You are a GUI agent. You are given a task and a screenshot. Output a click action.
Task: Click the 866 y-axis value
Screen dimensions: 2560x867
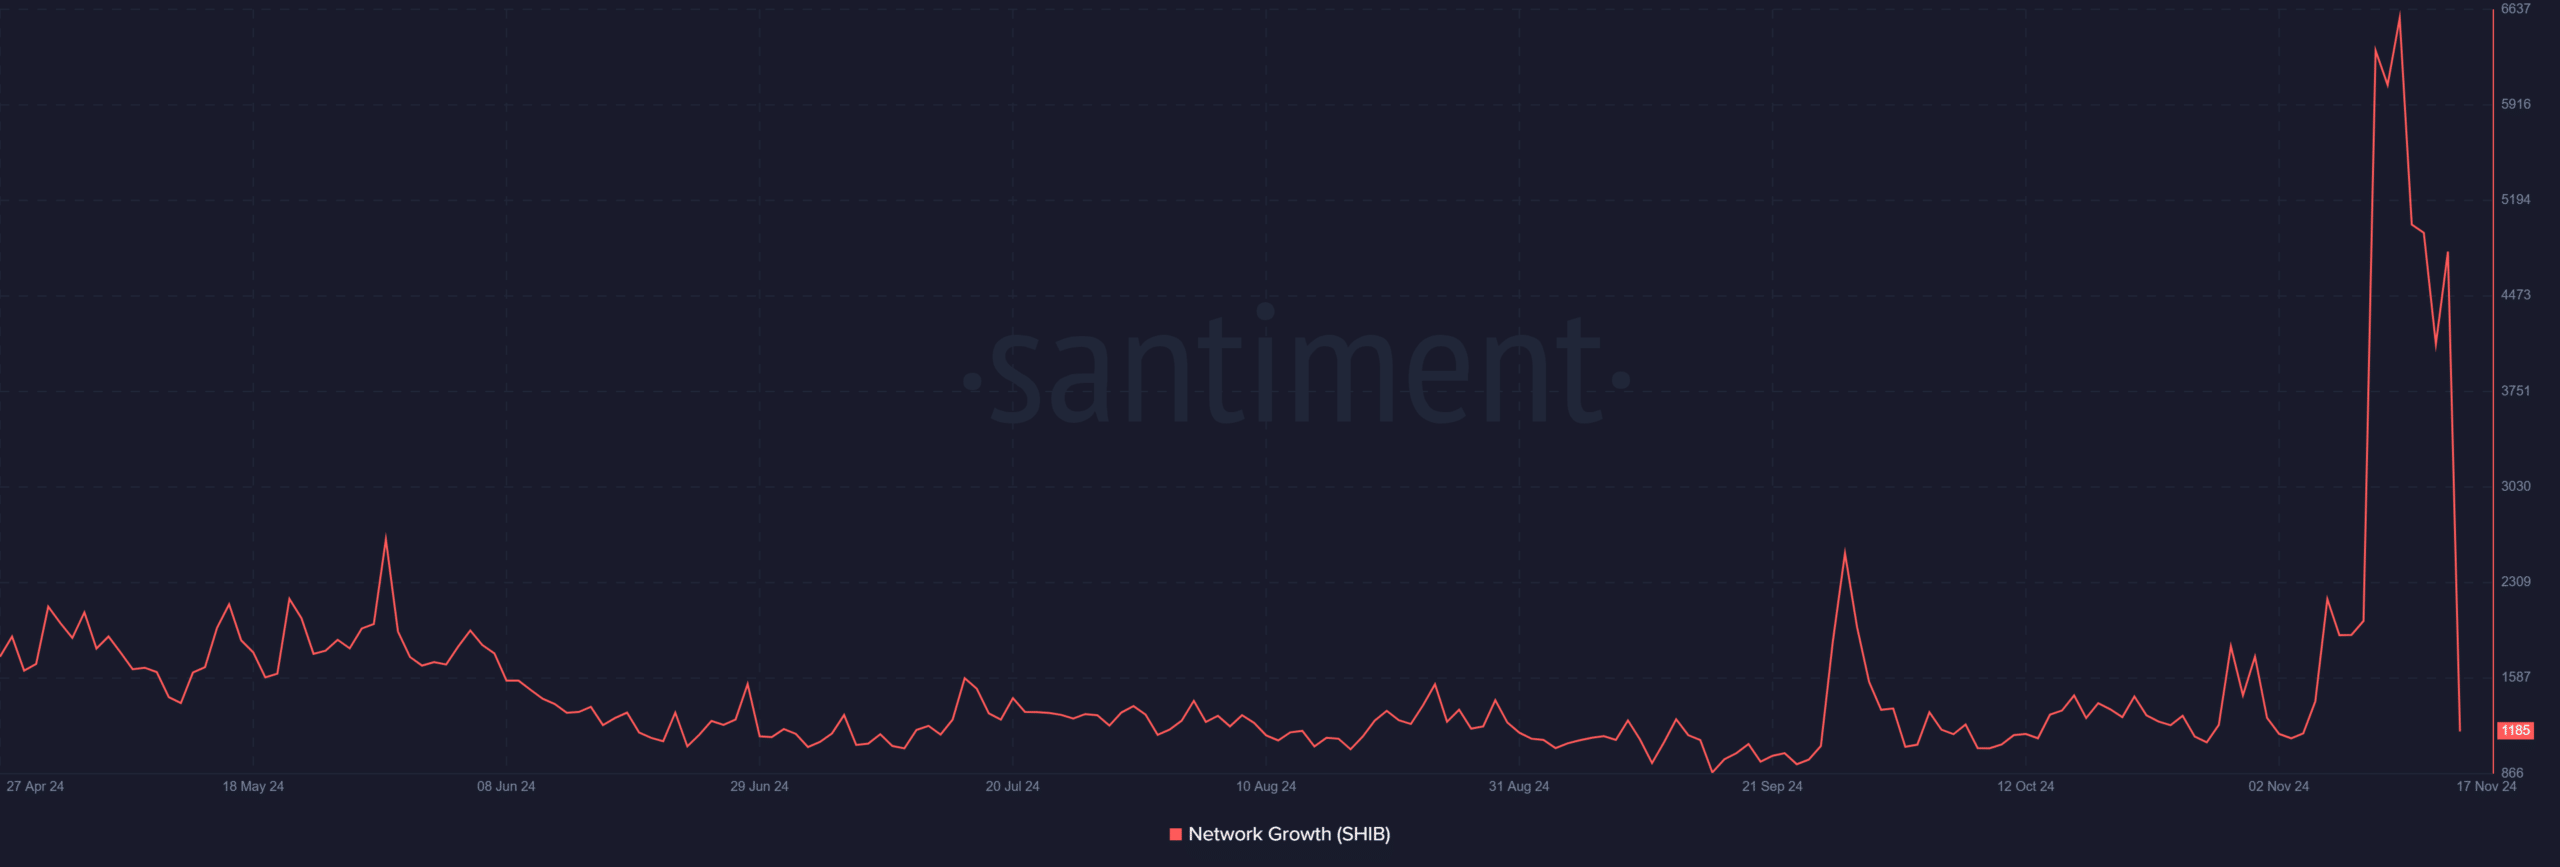[2512, 773]
